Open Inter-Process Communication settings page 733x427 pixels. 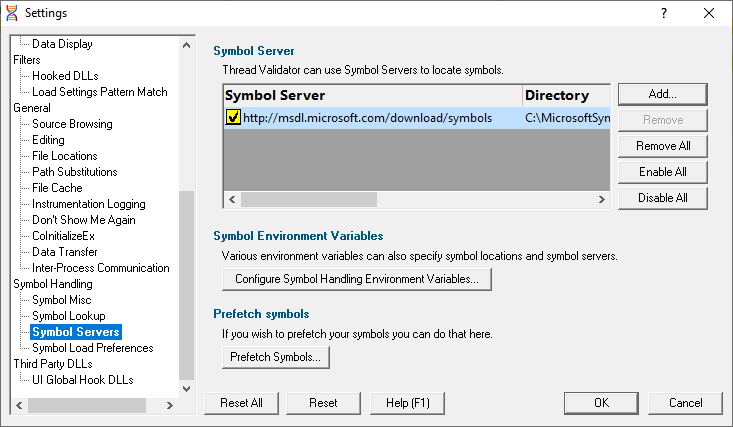(101, 268)
